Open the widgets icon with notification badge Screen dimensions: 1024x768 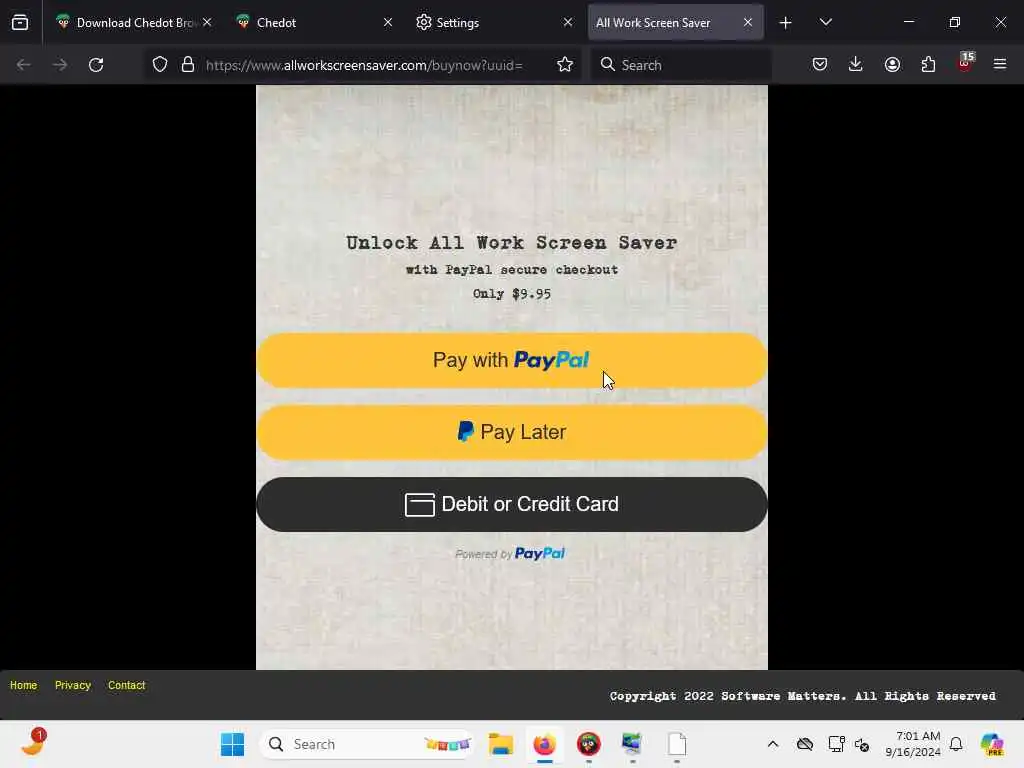[33, 743]
